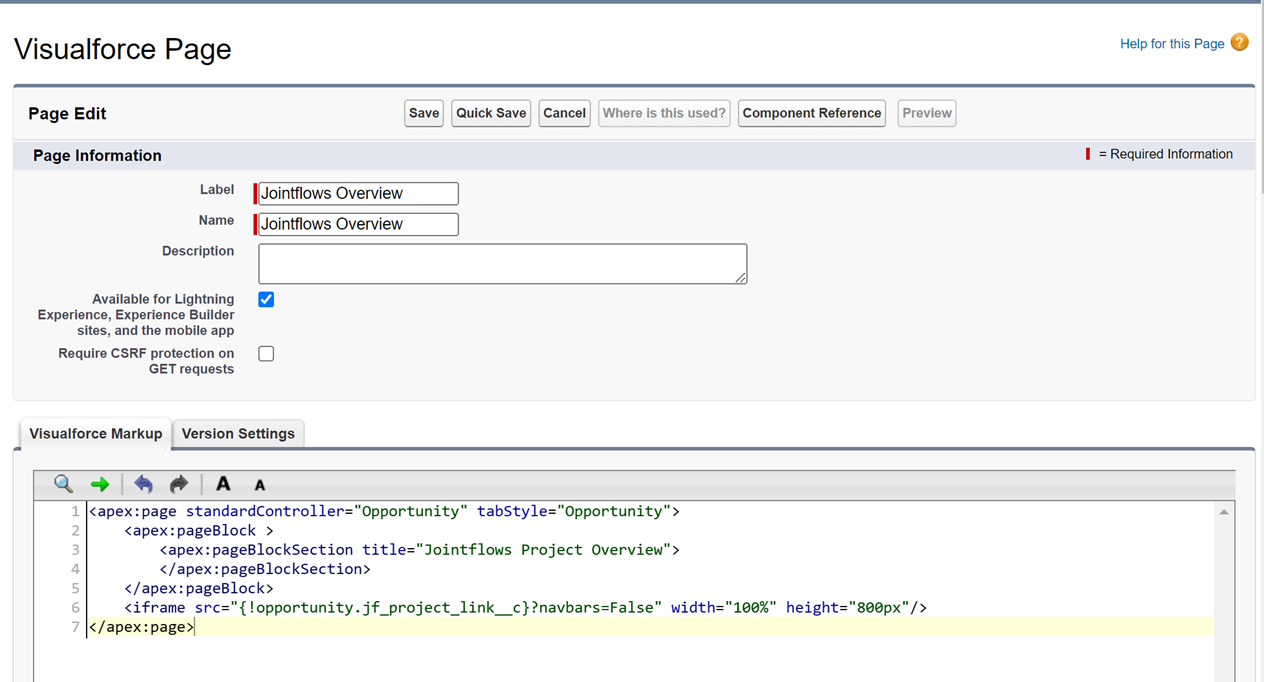Click the search magnifier icon in editor toolbar
The width and height of the screenshot is (1264, 682).
63,484
